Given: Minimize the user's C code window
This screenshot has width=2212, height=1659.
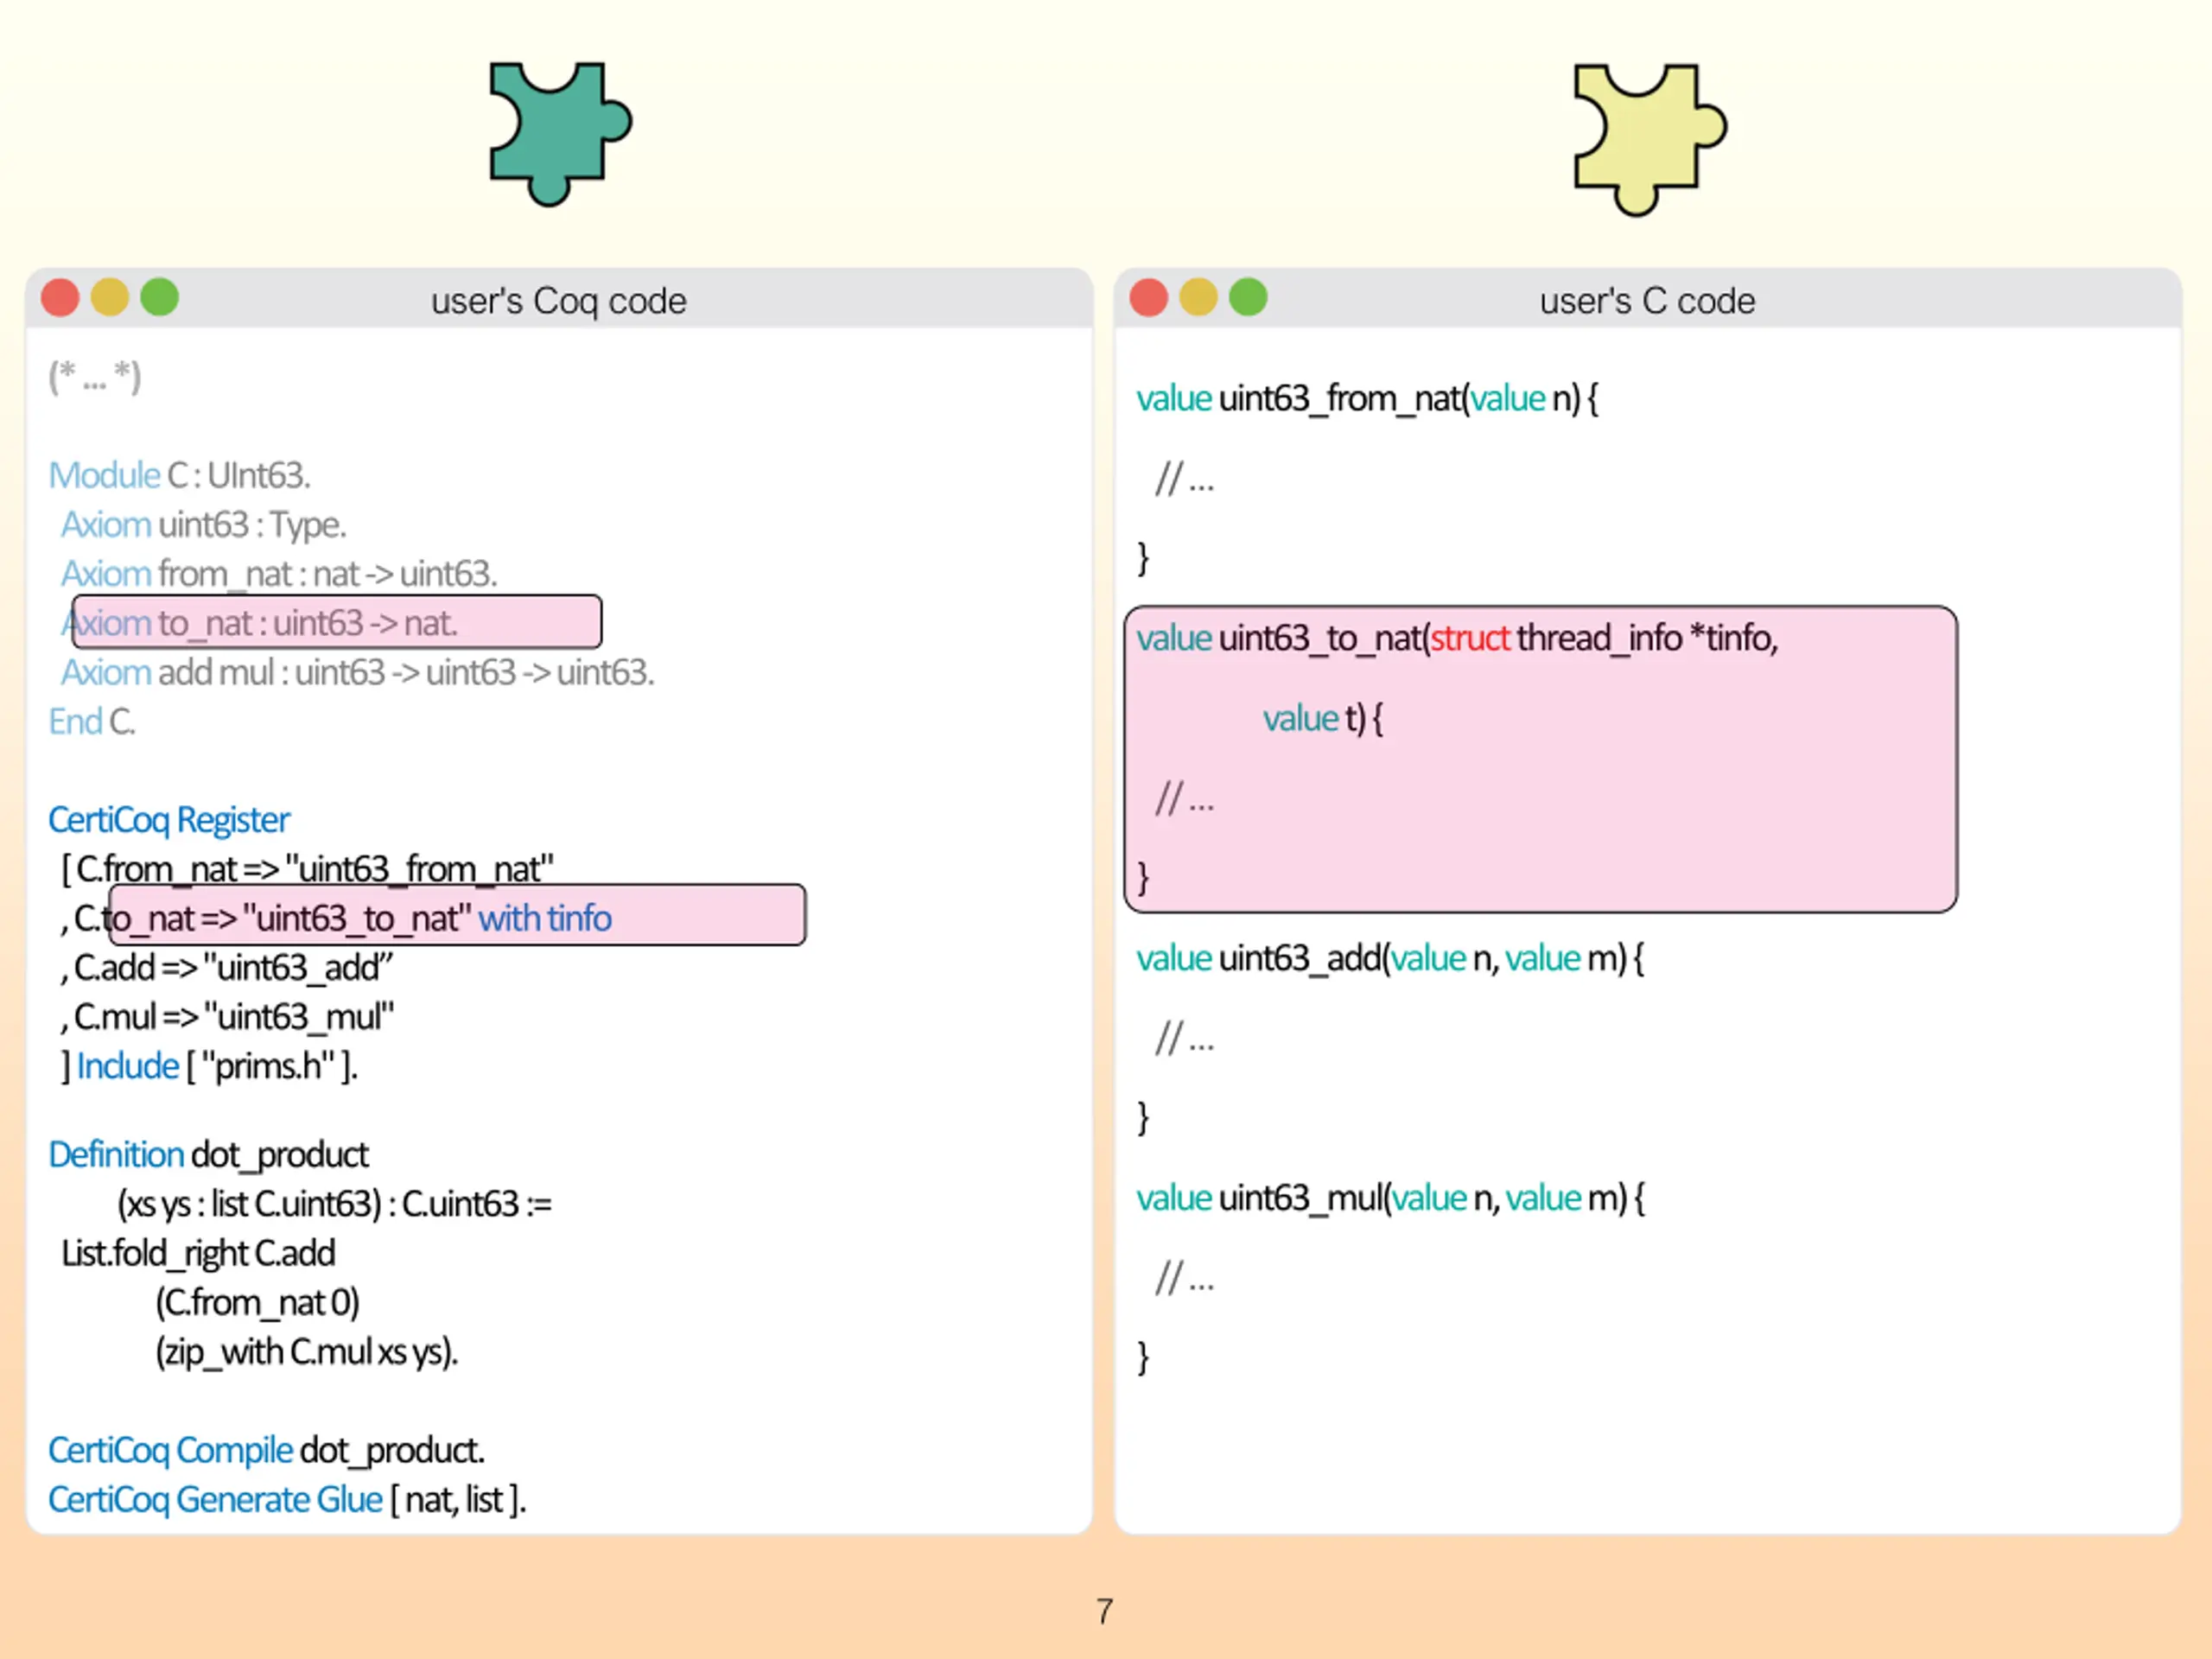Looking at the screenshot, I should pyautogui.click(x=1198, y=298).
